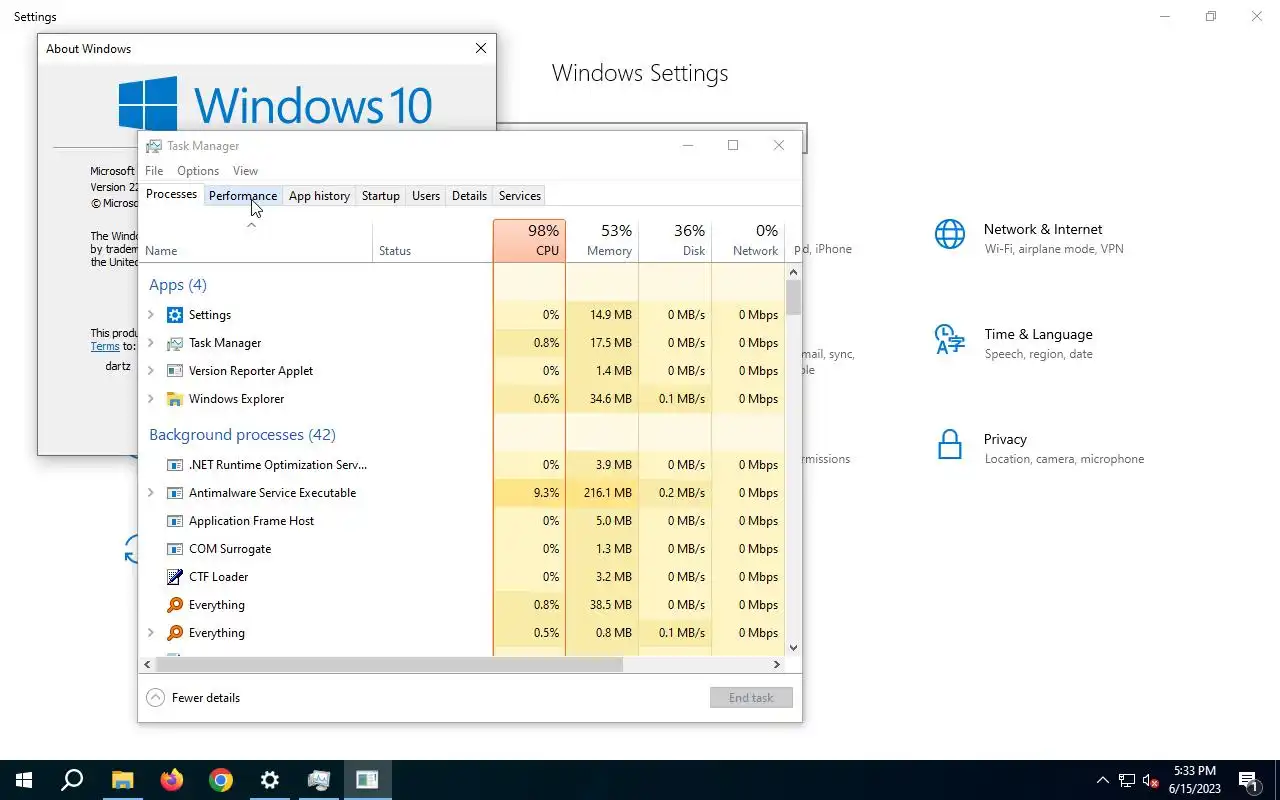Viewport: 1280px width, 800px height.
Task: Sort processes by Network column
Action: point(748,241)
